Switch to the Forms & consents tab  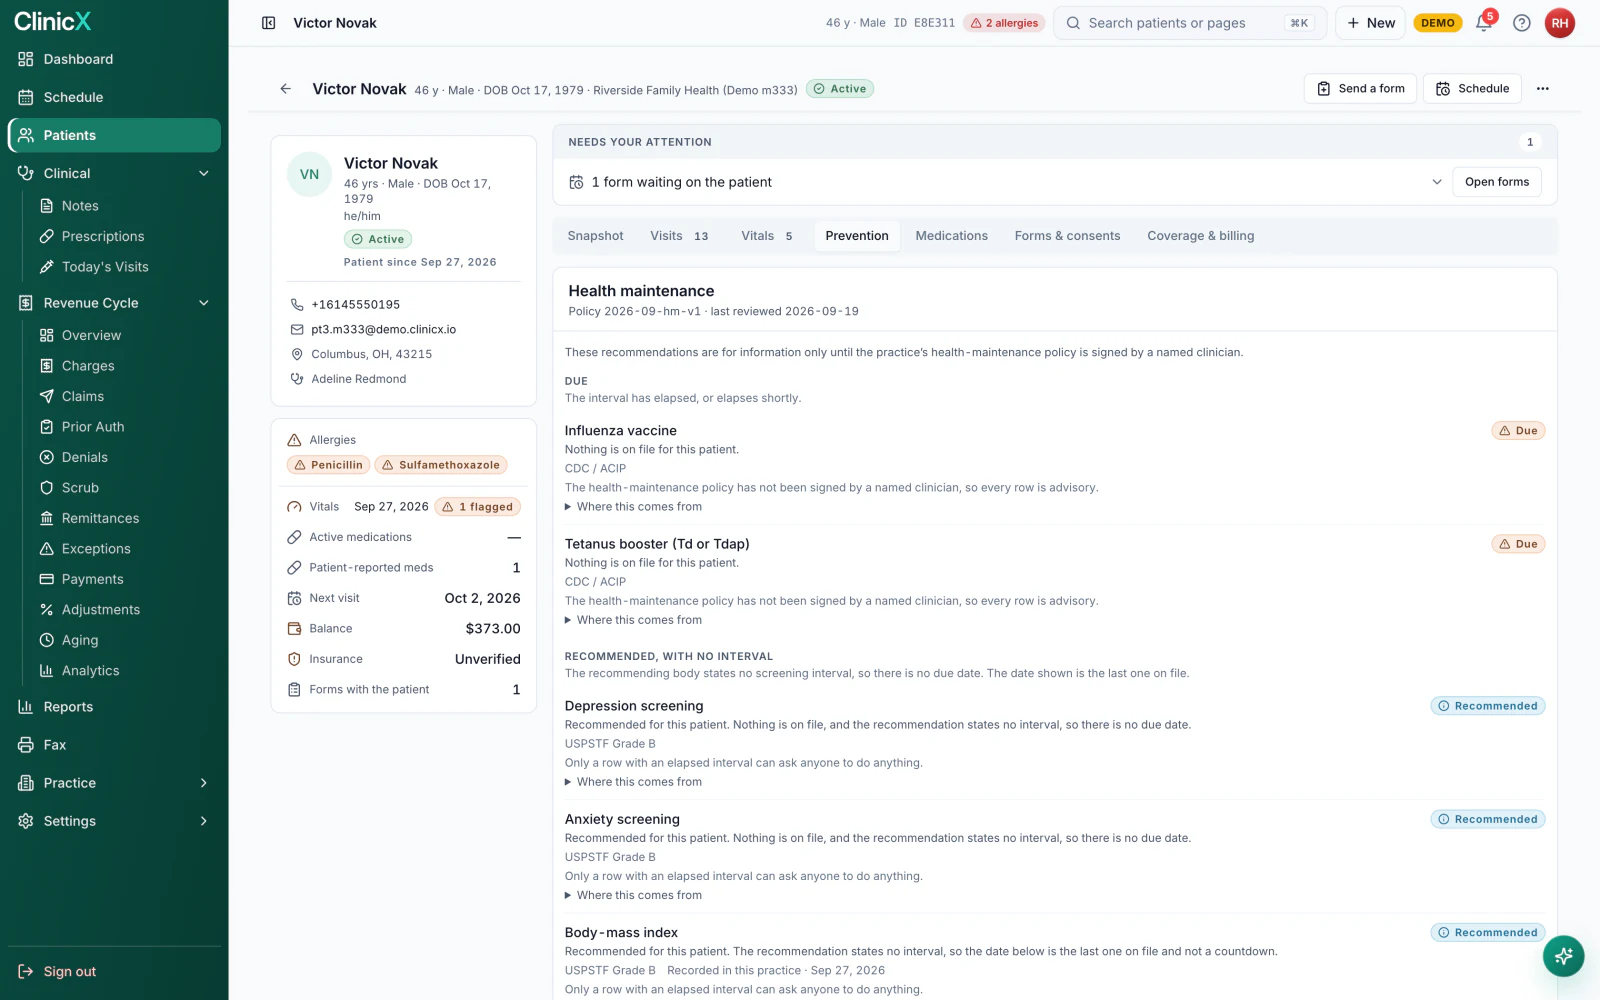[1067, 236]
